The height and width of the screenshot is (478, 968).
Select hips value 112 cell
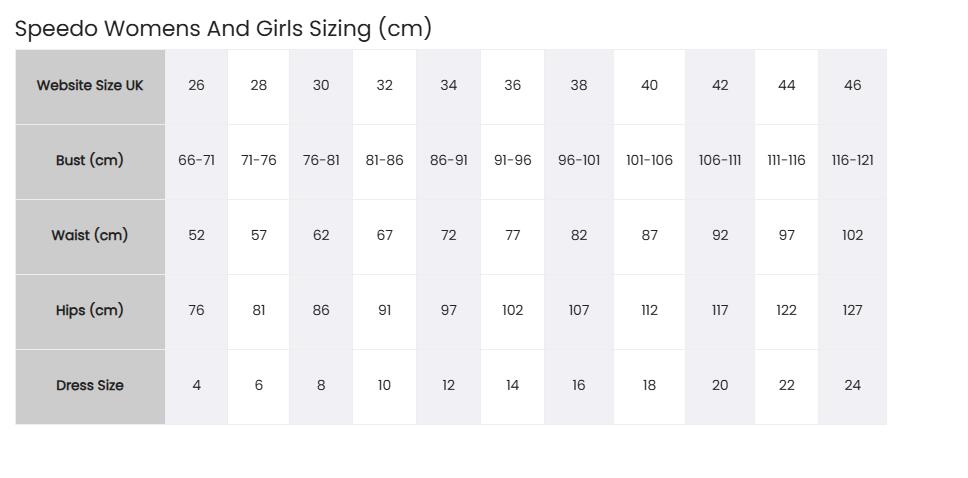pos(649,312)
